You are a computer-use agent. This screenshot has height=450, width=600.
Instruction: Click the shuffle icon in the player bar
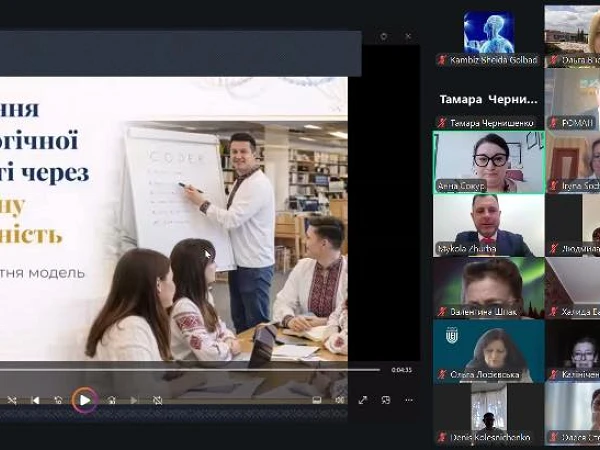pos(13,400)
